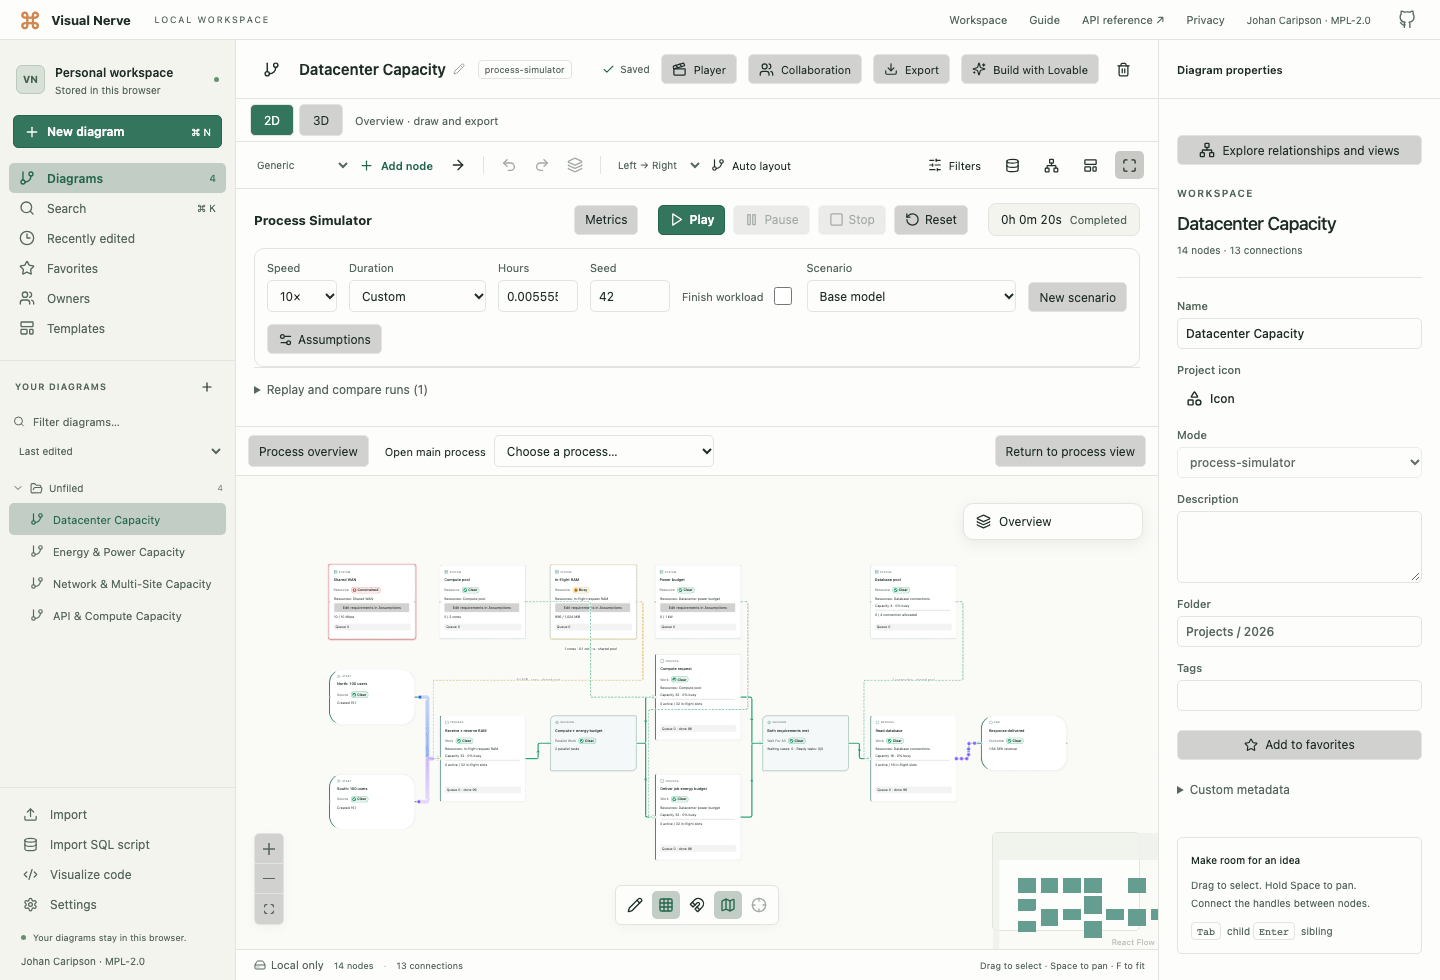Click the undo arrow in the diagram toolbar
Screen dimensions: 1440x980
[x=509, y=165]
